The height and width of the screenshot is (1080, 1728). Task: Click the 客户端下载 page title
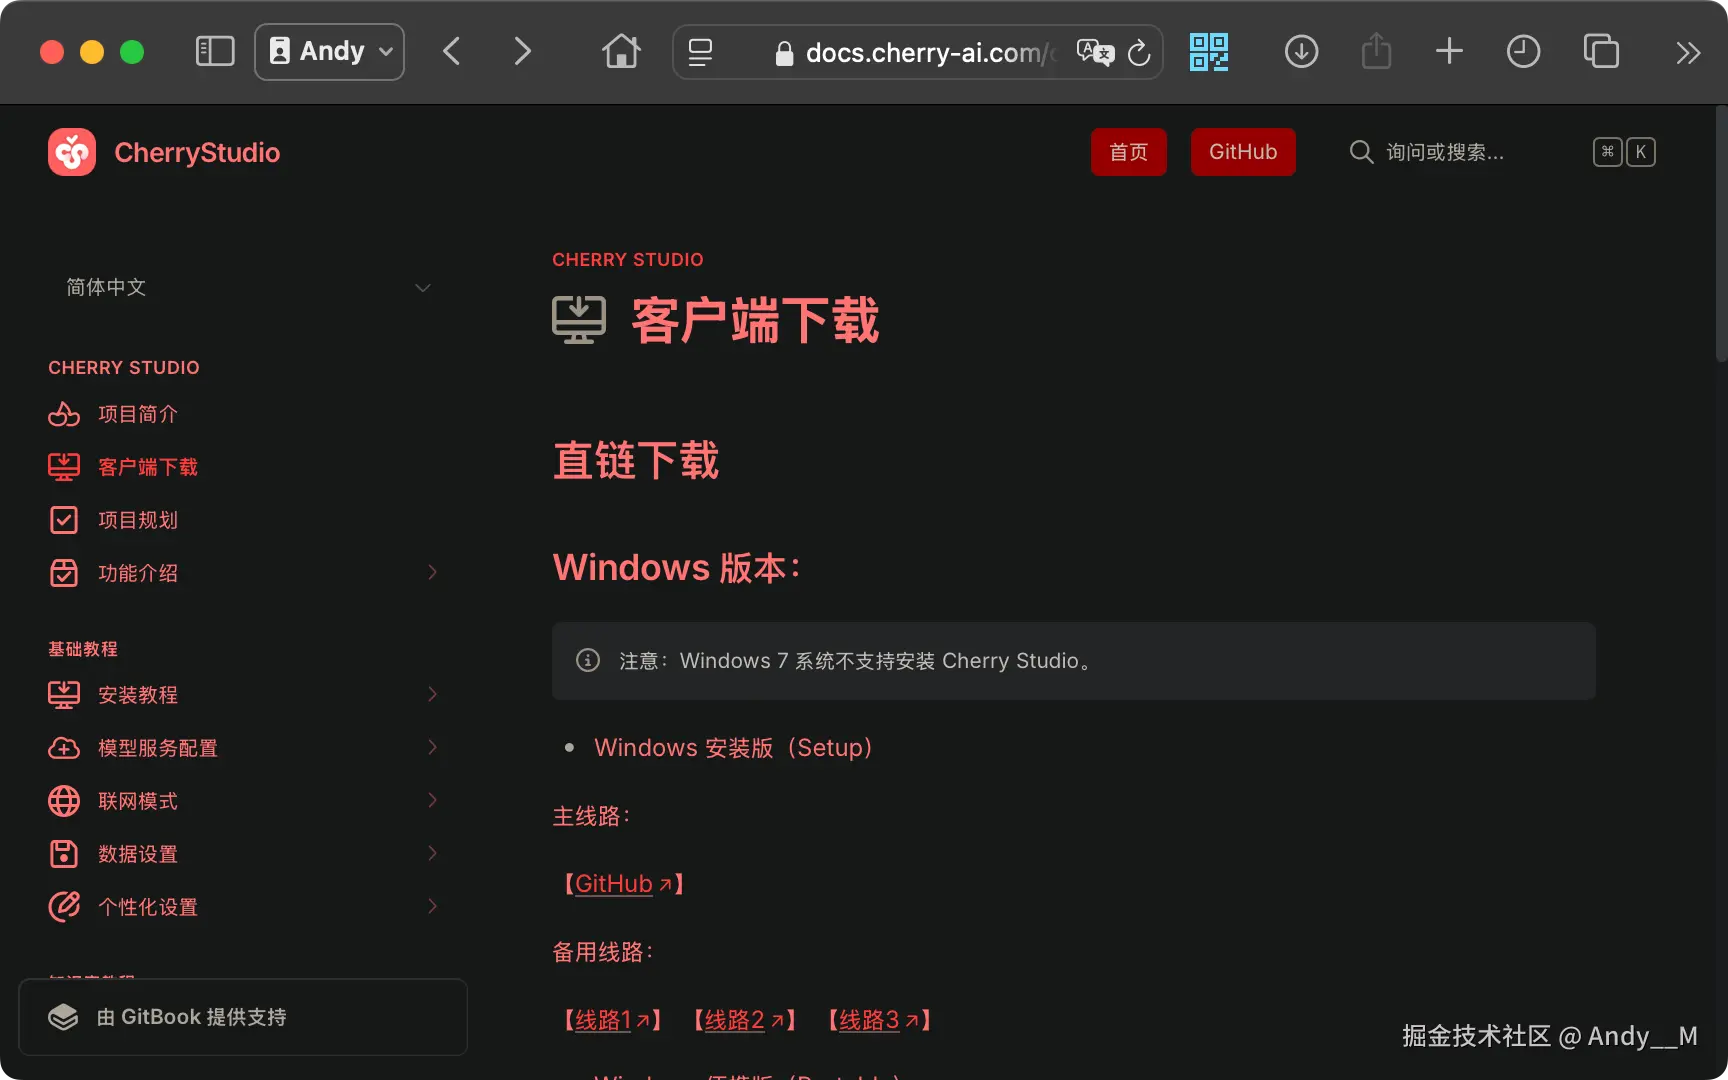tap(755, 321)
